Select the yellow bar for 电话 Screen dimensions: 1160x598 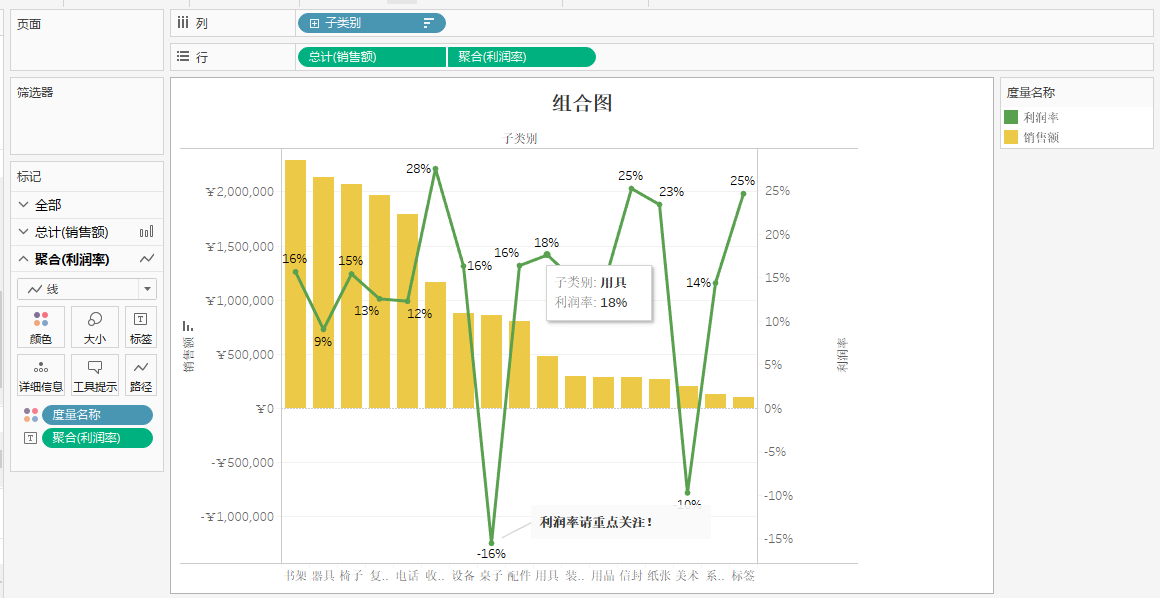click(408, 311)
